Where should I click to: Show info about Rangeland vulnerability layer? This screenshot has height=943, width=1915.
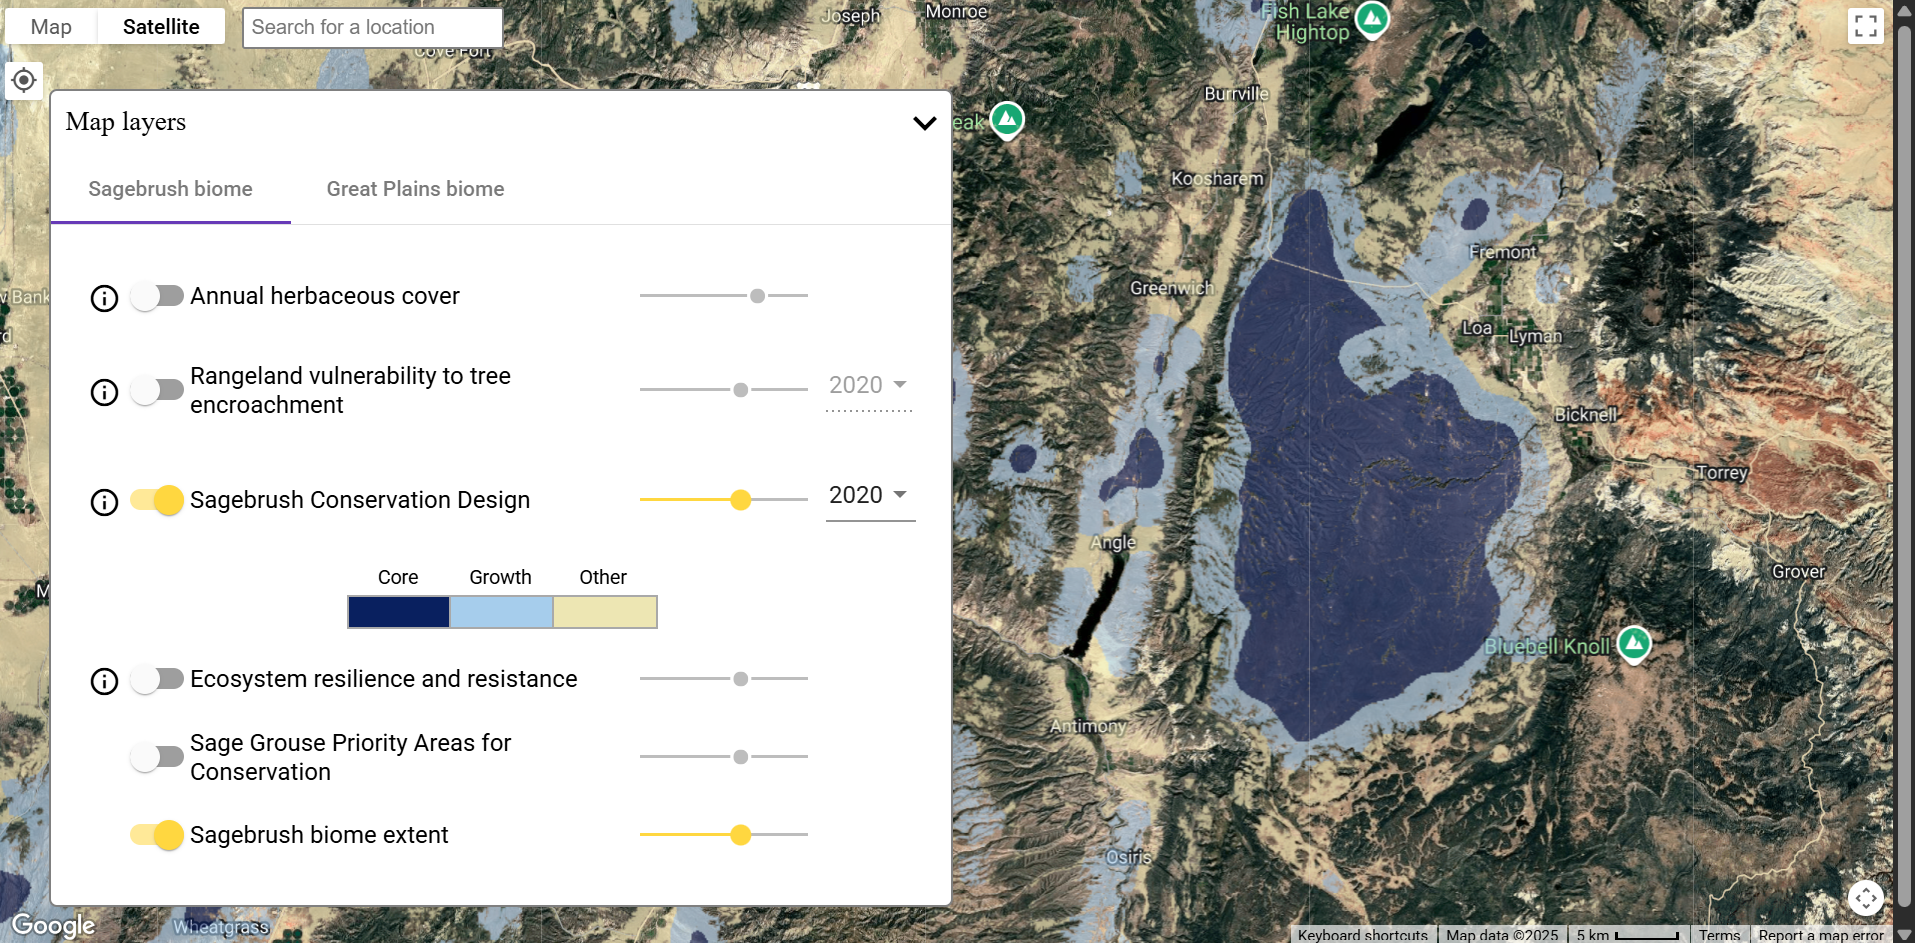pos(104,392)
